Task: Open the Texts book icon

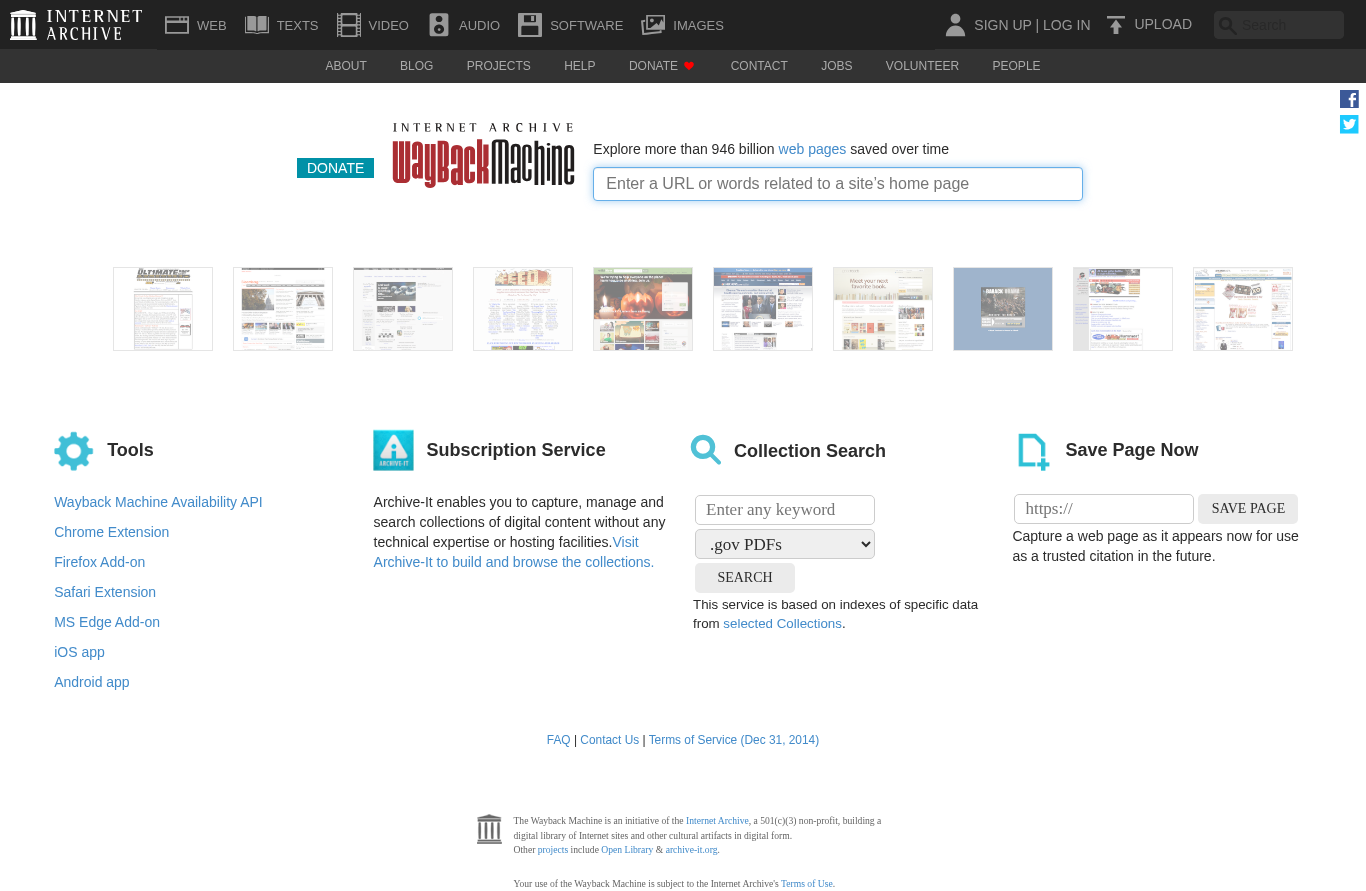Action: [257, 25]
